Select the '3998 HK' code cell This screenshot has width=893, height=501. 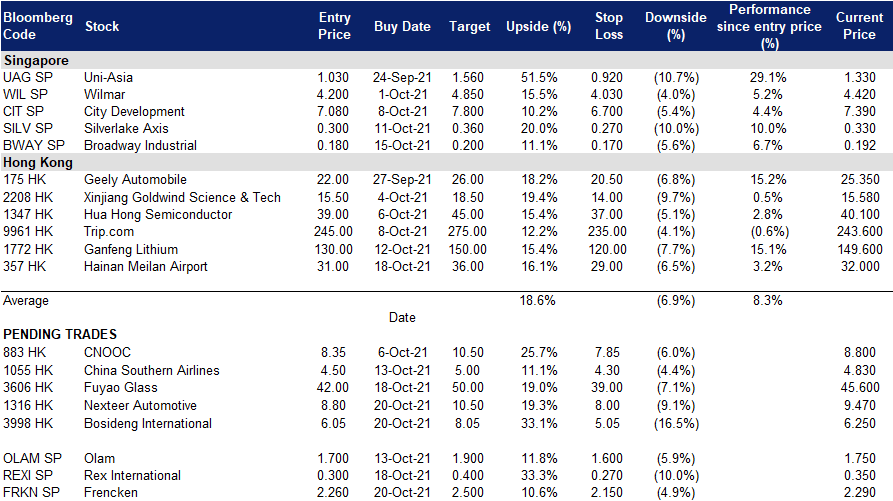pyautogui.click(x=28, y=424)
